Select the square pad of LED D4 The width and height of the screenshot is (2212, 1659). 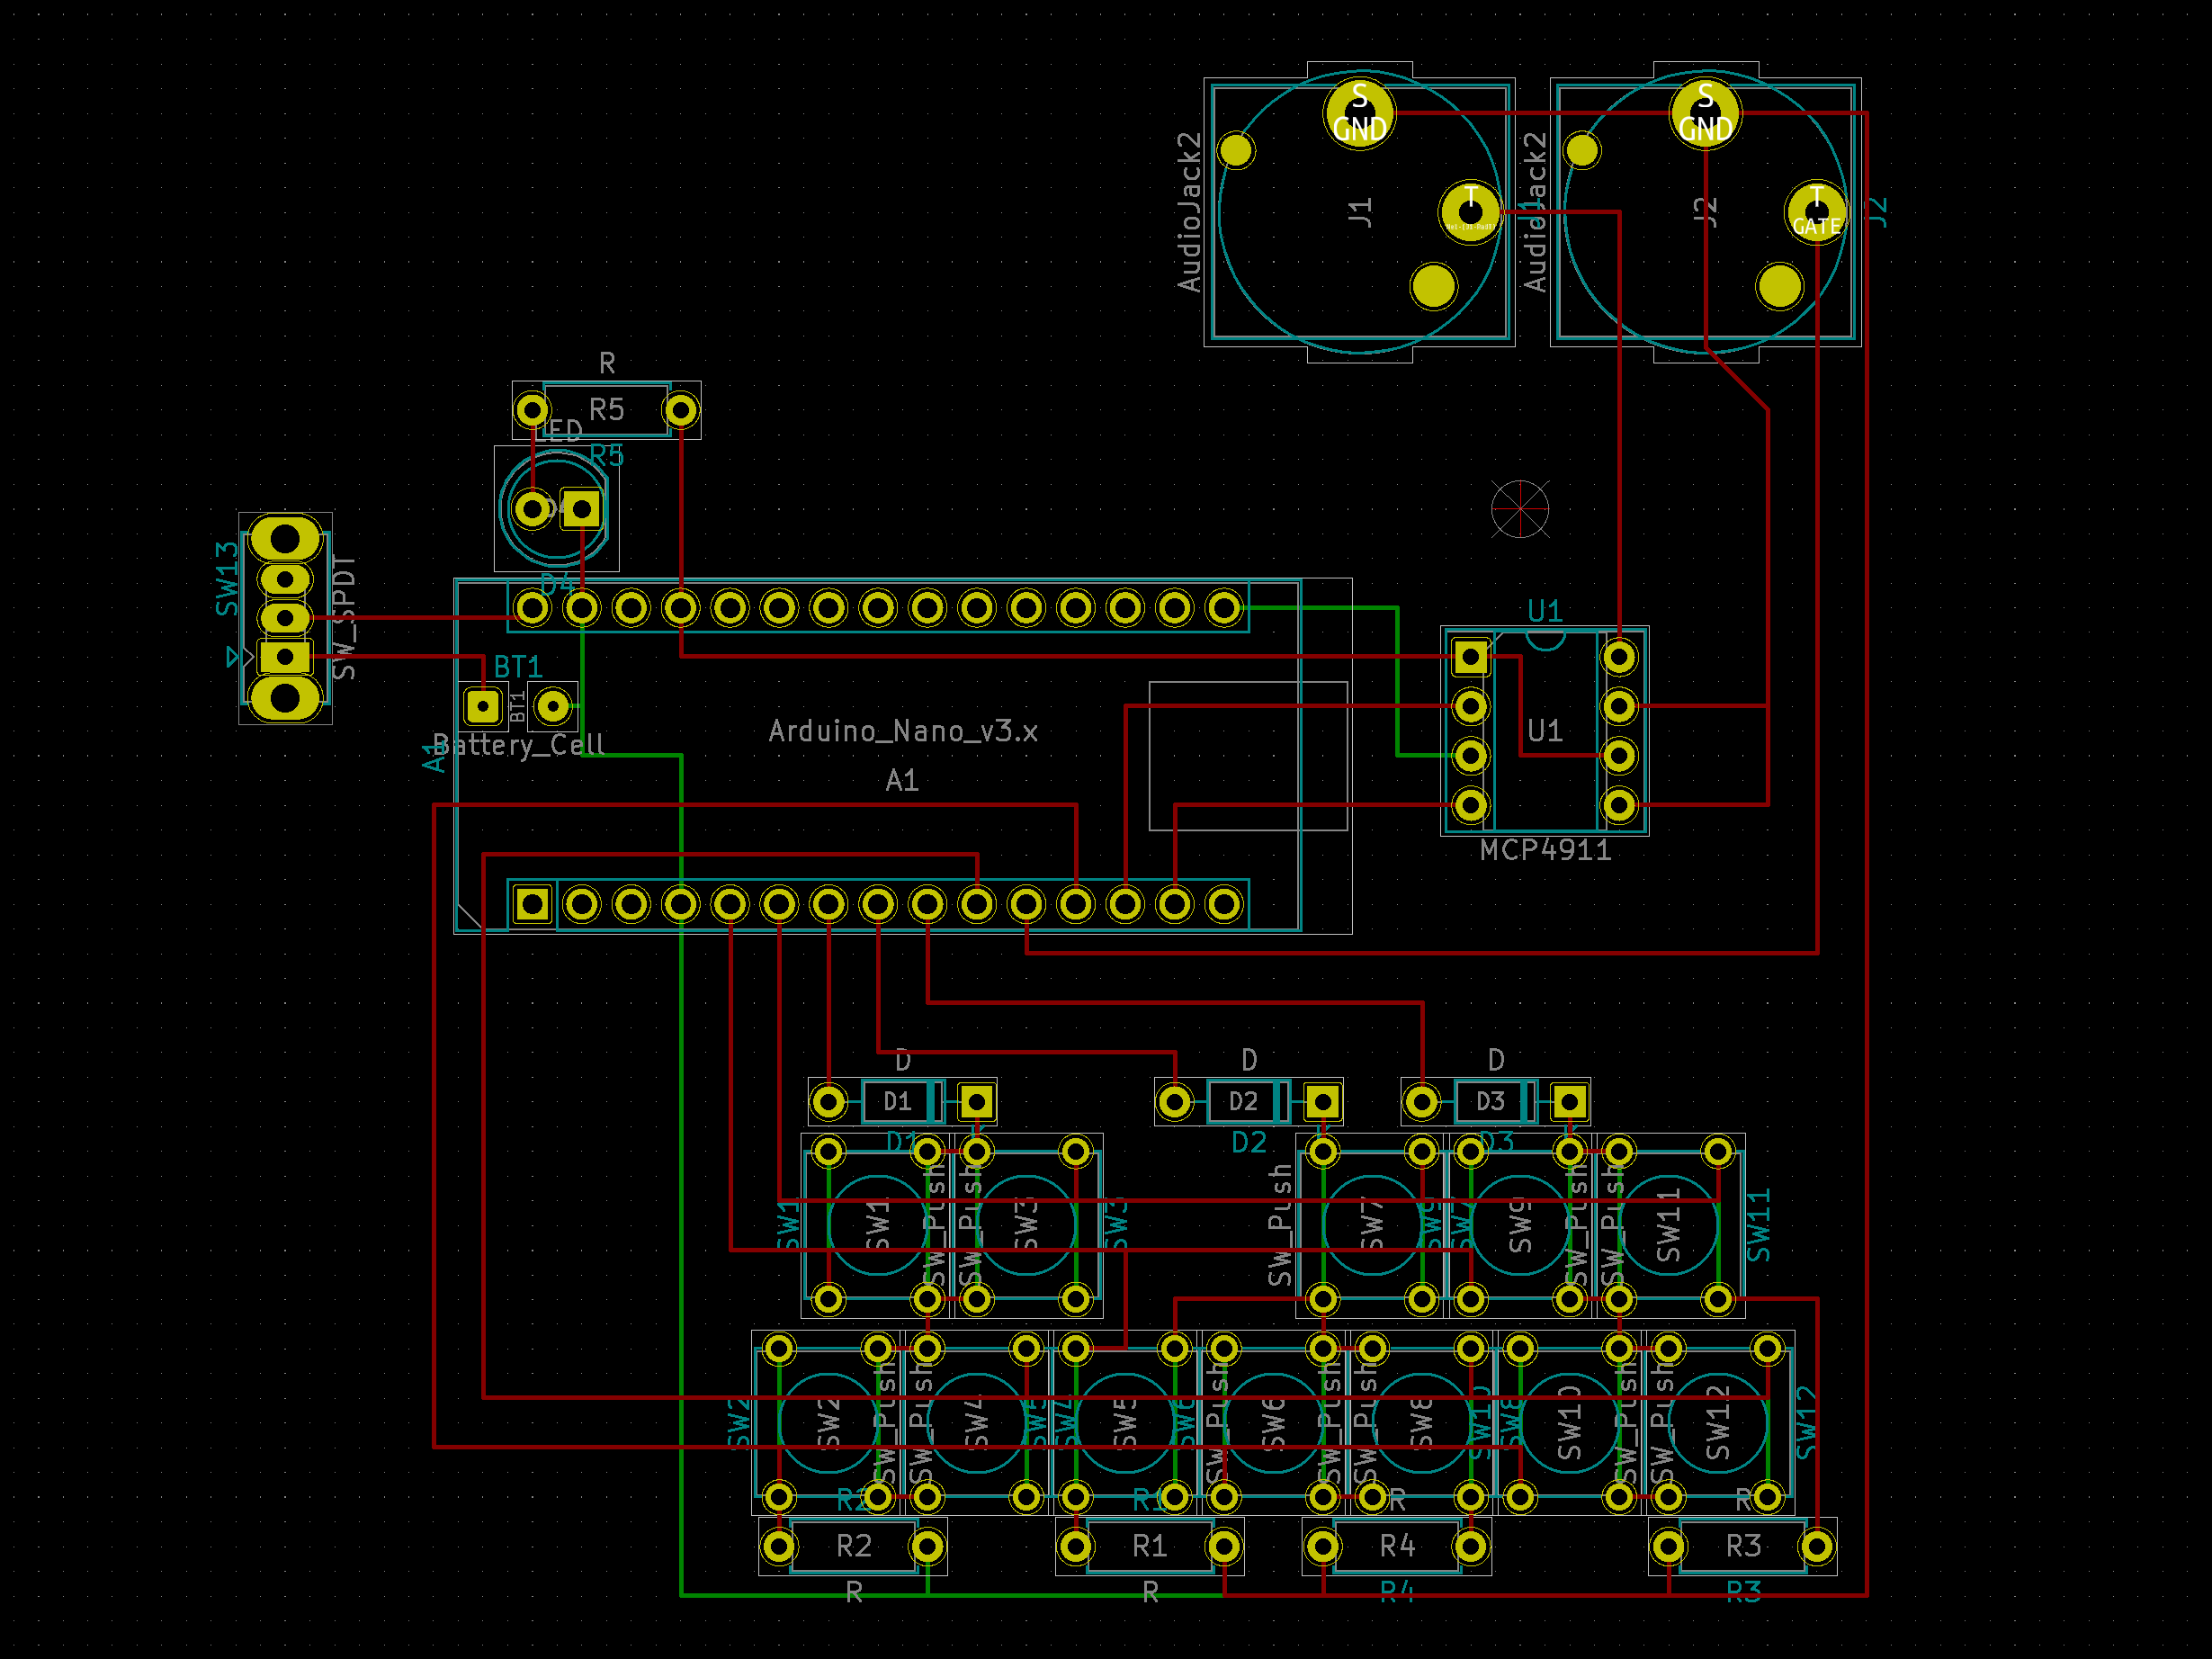pyautogui.click(x=581, y=509)
